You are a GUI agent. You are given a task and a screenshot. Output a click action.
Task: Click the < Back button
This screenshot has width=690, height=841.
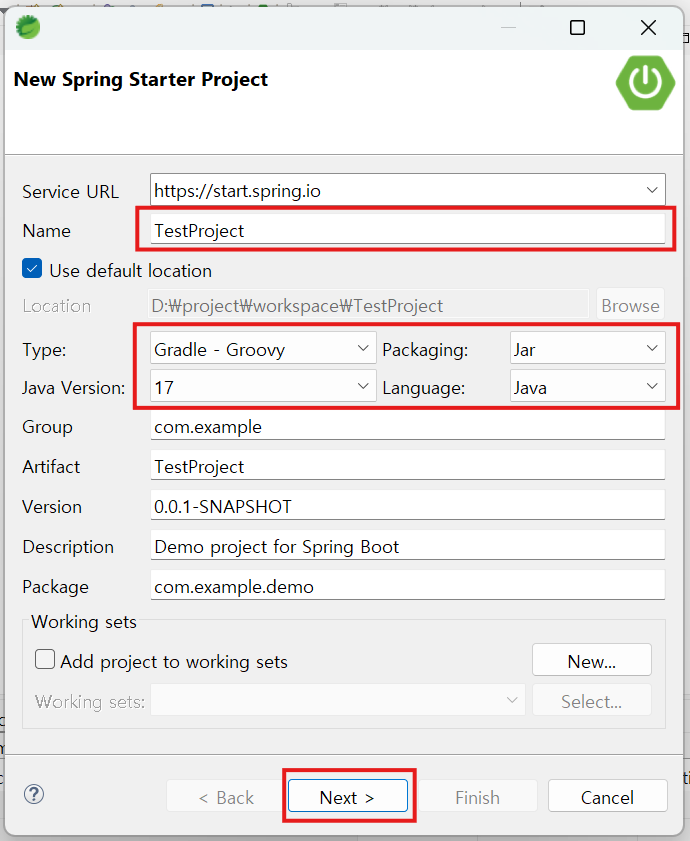[226, 796]
